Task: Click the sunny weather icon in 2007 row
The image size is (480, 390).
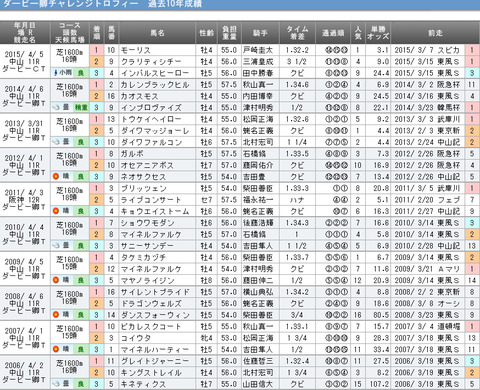Action: pyautogui.click(x=56, y=350)
